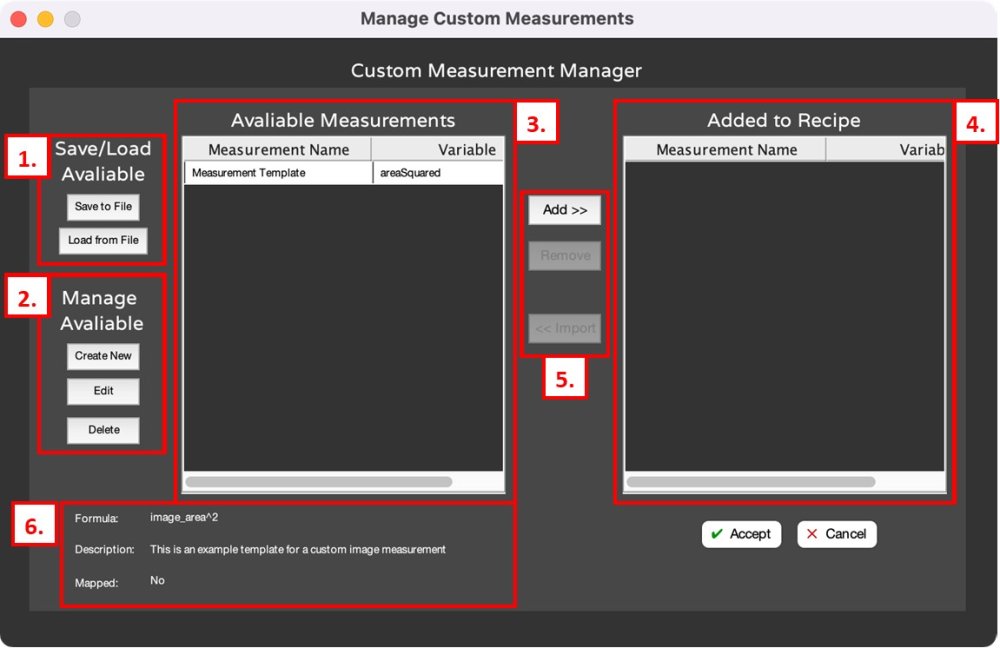Accept the custom measurement changes
This screenshot has height=648, width=1000.
[741, 534]
